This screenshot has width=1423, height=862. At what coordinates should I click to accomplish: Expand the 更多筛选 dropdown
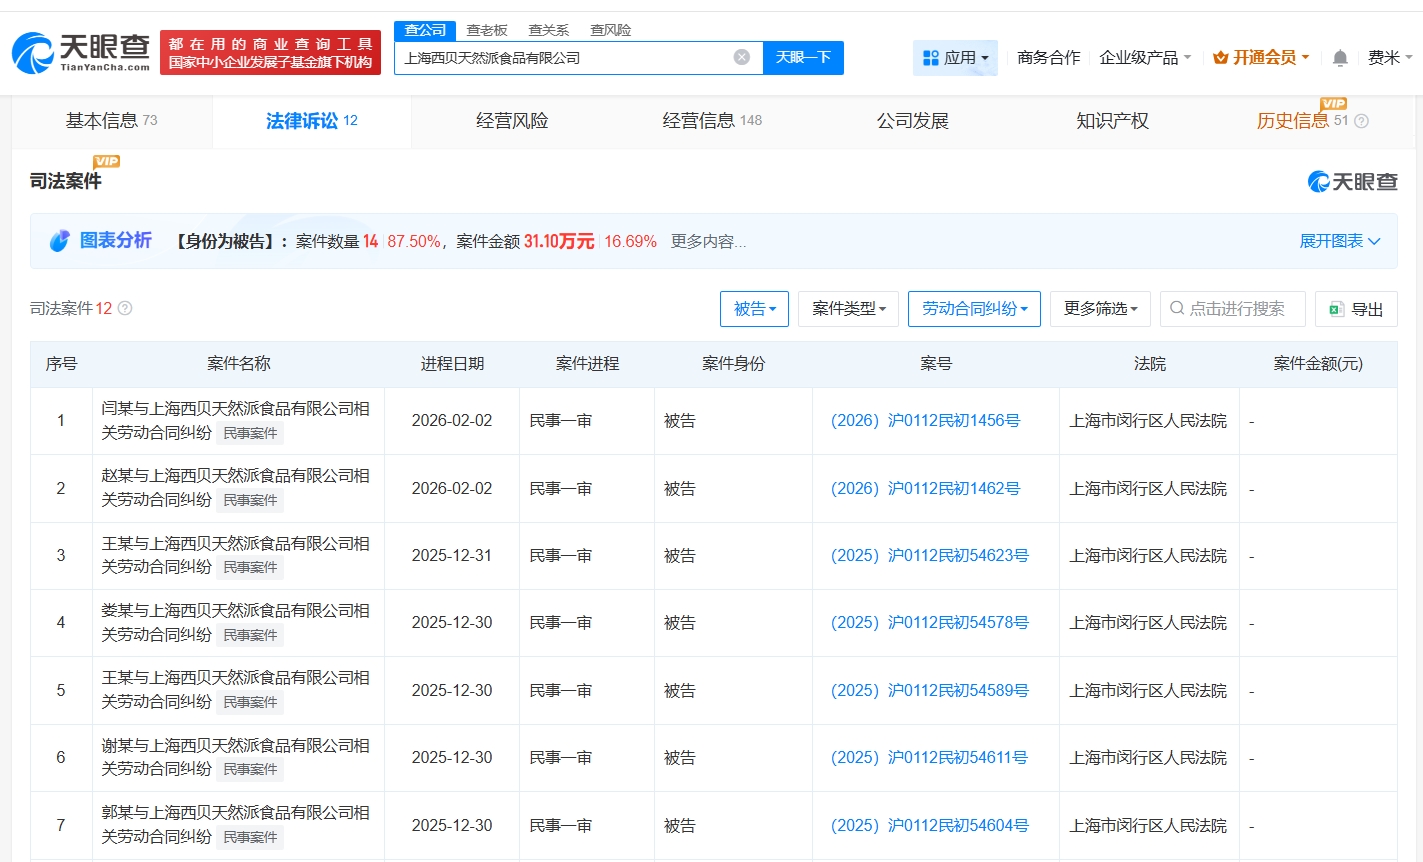pos(1100,309)
